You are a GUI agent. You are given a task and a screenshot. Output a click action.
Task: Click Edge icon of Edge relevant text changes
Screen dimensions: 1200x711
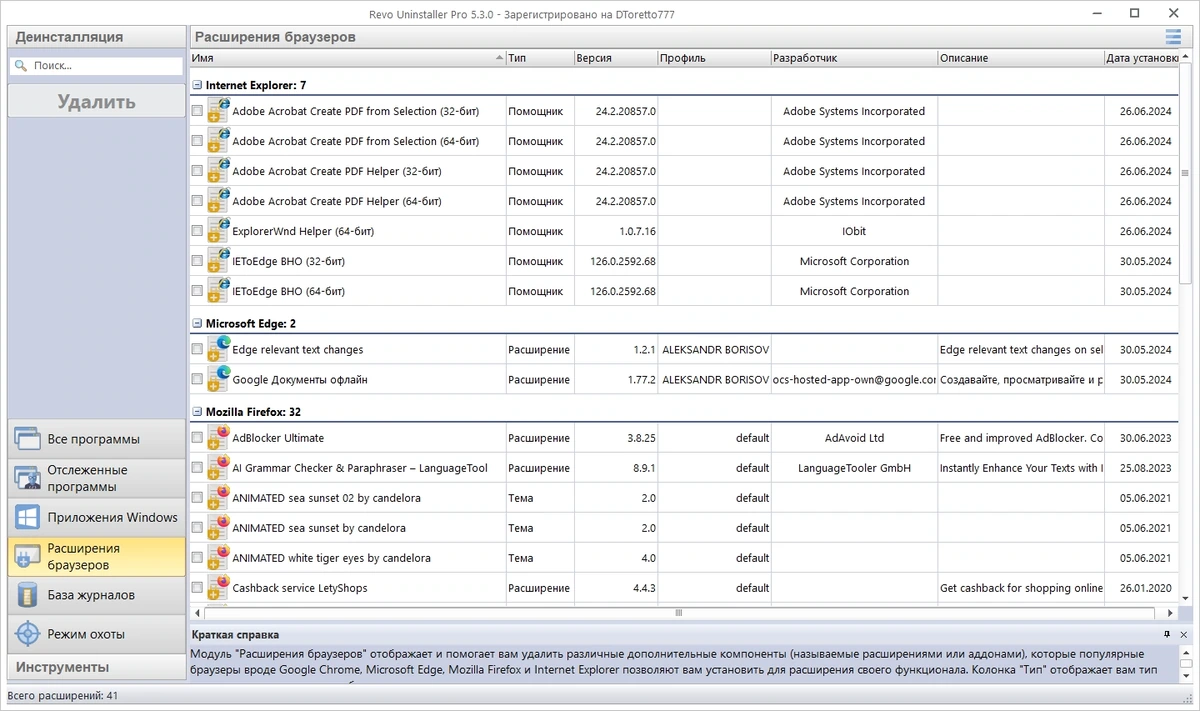pos(219,350)
